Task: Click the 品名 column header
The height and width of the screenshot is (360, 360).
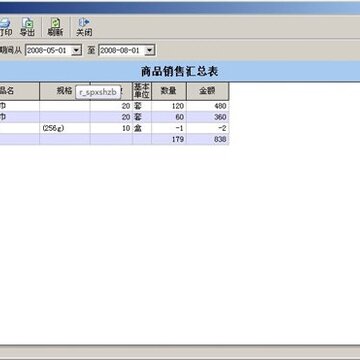Action: point(19,91)
